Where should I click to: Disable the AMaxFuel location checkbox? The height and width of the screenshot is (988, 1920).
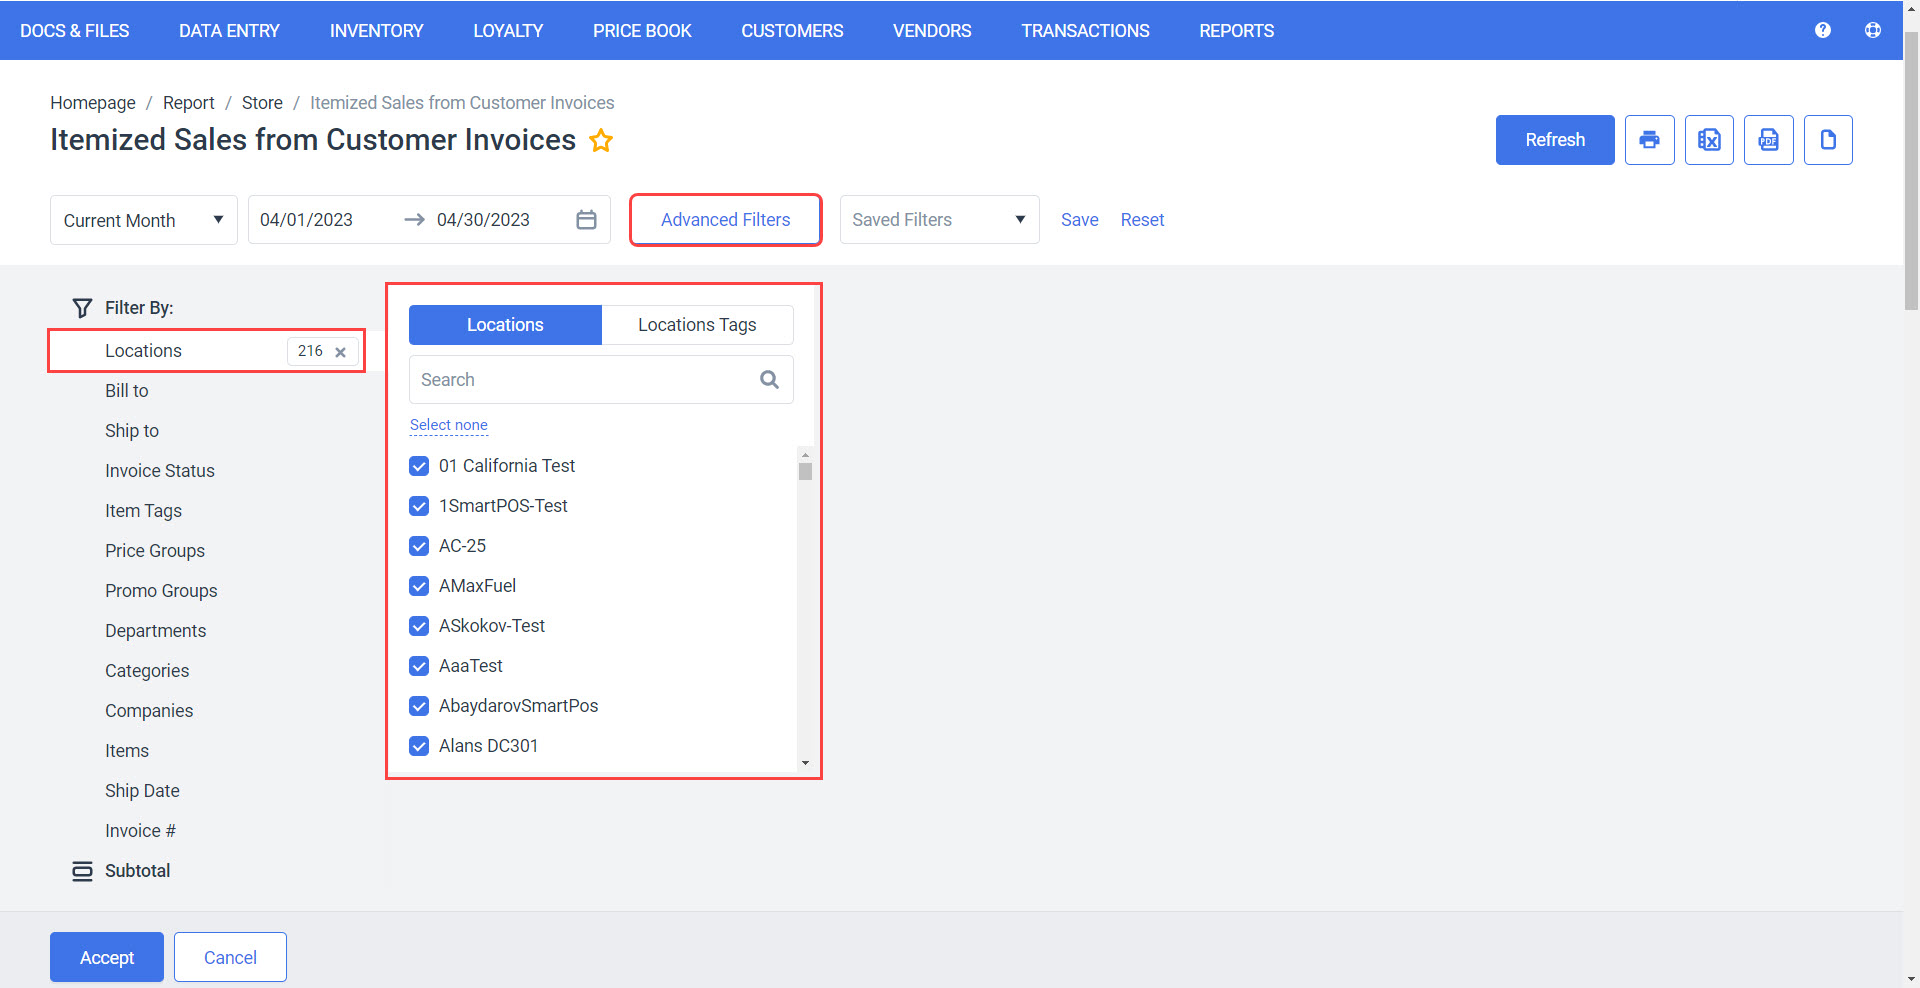tap(419, 586)
